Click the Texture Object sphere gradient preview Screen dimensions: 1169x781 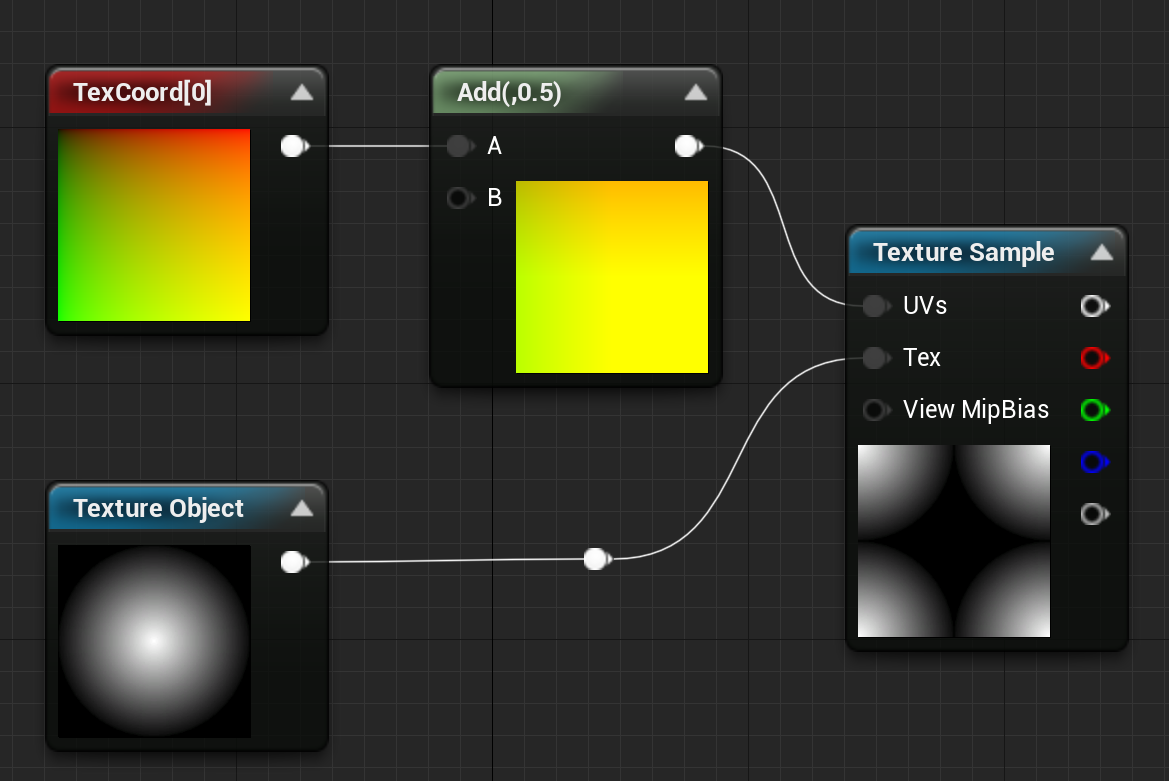pos(154,642)
